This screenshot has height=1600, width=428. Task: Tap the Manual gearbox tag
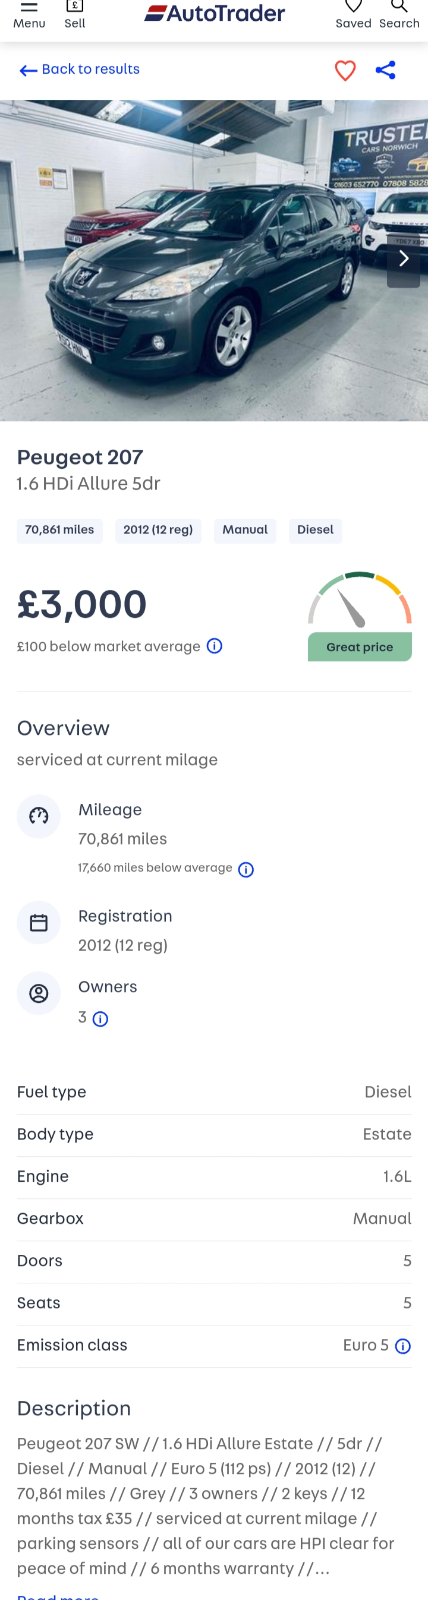click(245, 530)
